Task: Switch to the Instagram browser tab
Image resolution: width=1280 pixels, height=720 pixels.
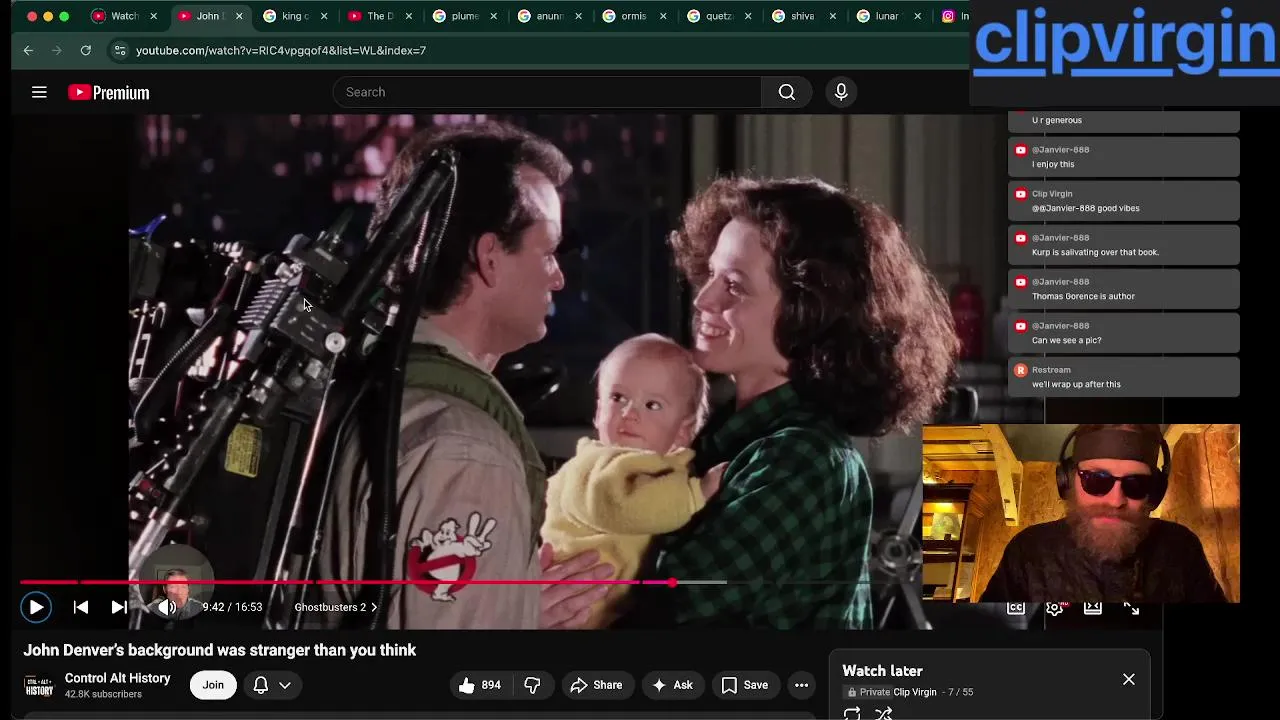Action: point(953,16)
